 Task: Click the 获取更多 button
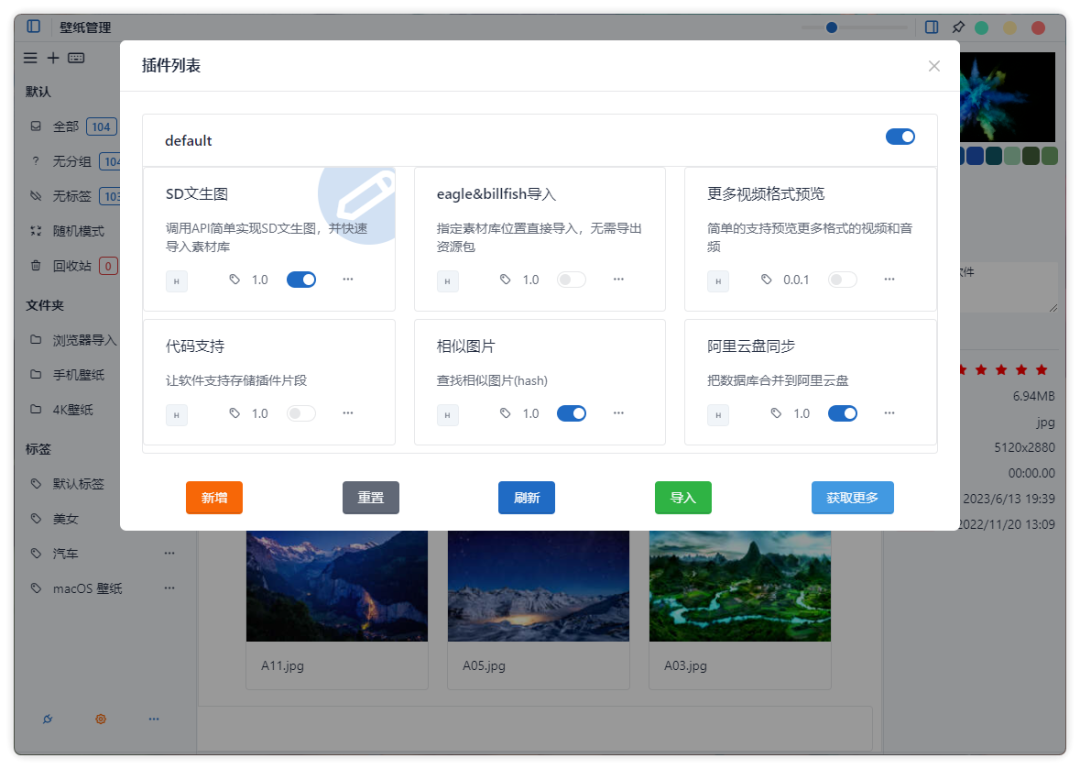pyautogui.click(x=853, y=498)
